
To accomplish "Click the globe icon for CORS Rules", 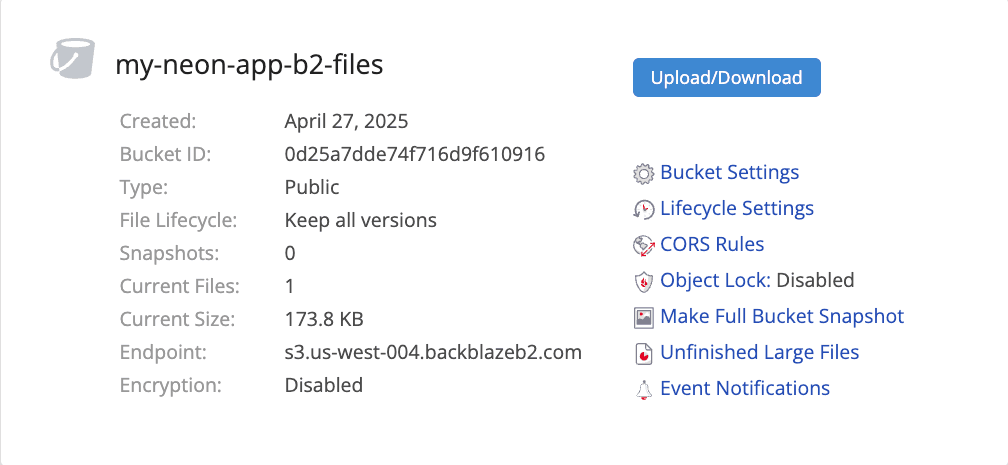I will click(644, 246).
